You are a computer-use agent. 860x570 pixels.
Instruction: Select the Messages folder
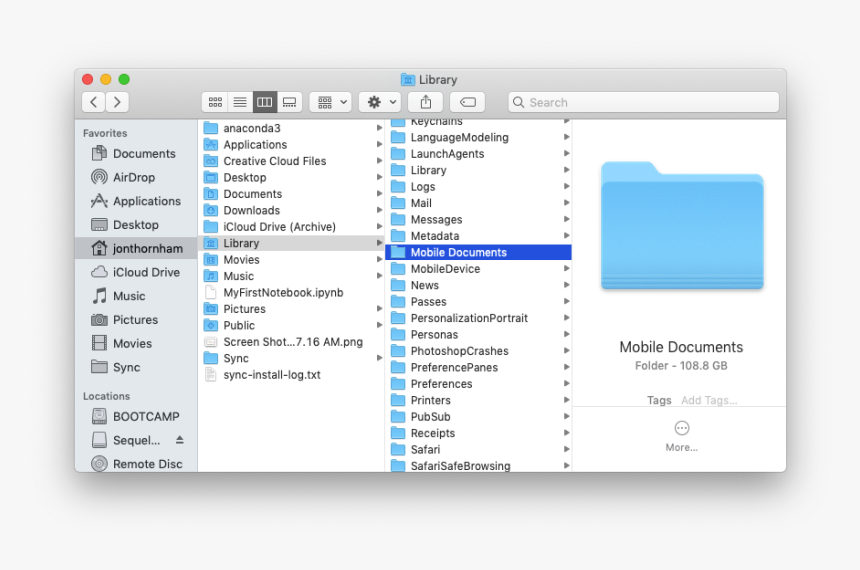(x=478, y=219)
